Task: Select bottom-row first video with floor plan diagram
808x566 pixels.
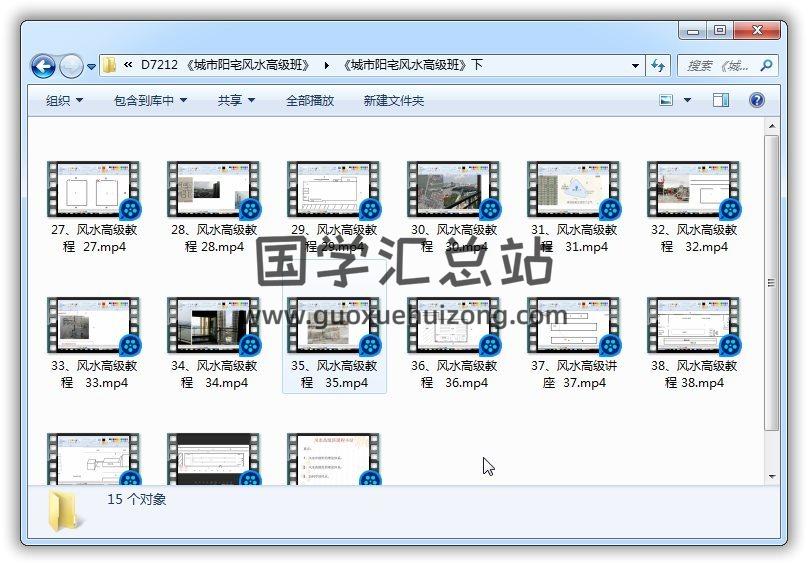Action: pyautogui.click(x=94, y=459)
